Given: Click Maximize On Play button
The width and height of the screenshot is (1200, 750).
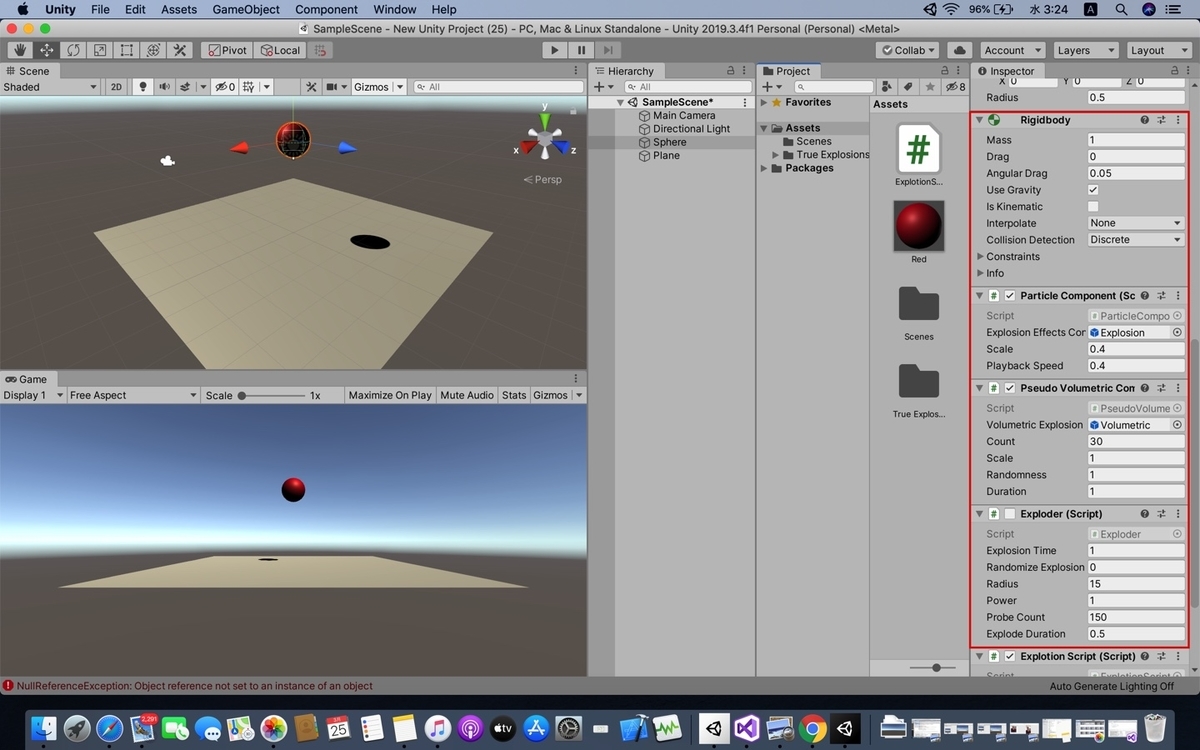Looking at the screenshot, I should click(x=390, y=395).
